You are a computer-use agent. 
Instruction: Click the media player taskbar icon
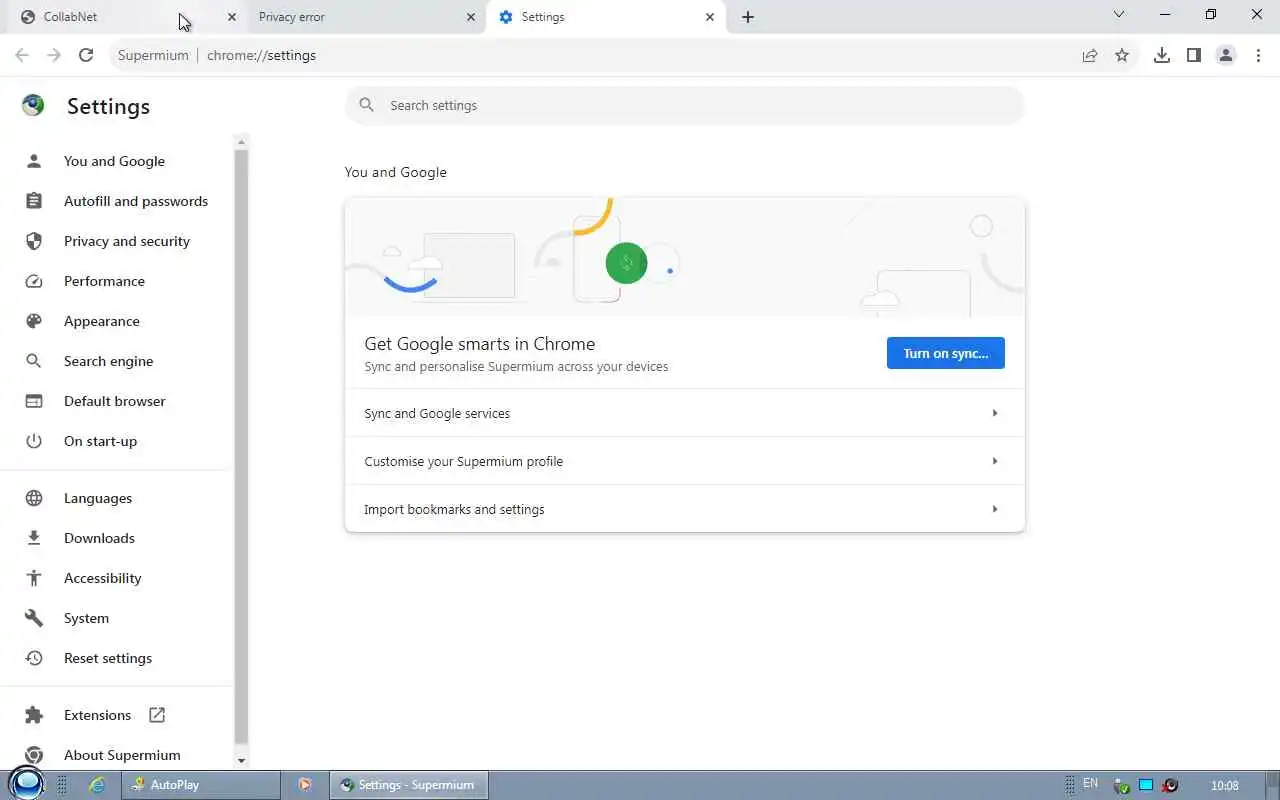tap(305, 785)
